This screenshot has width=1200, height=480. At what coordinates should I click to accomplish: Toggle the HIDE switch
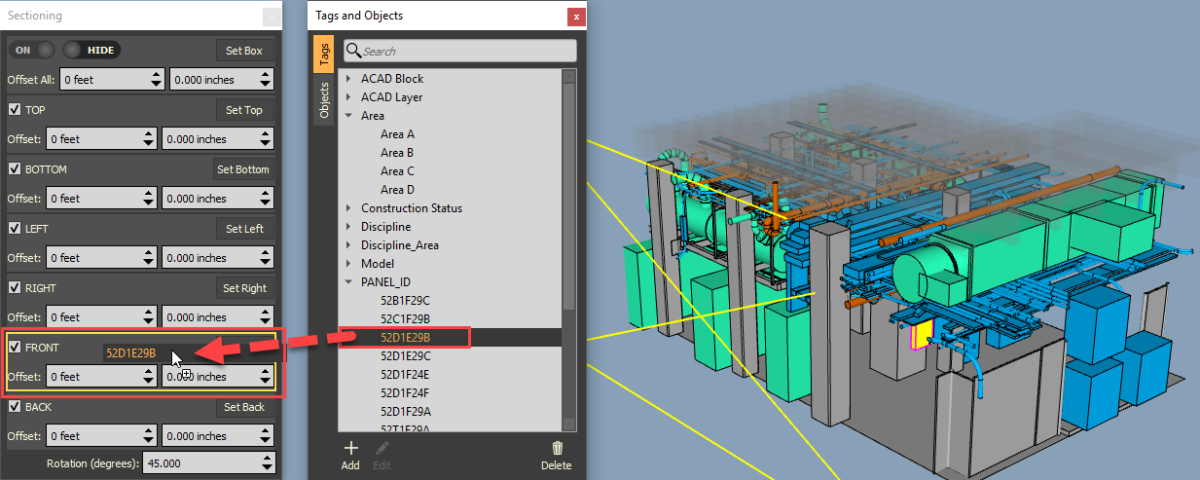click(90, 50)
